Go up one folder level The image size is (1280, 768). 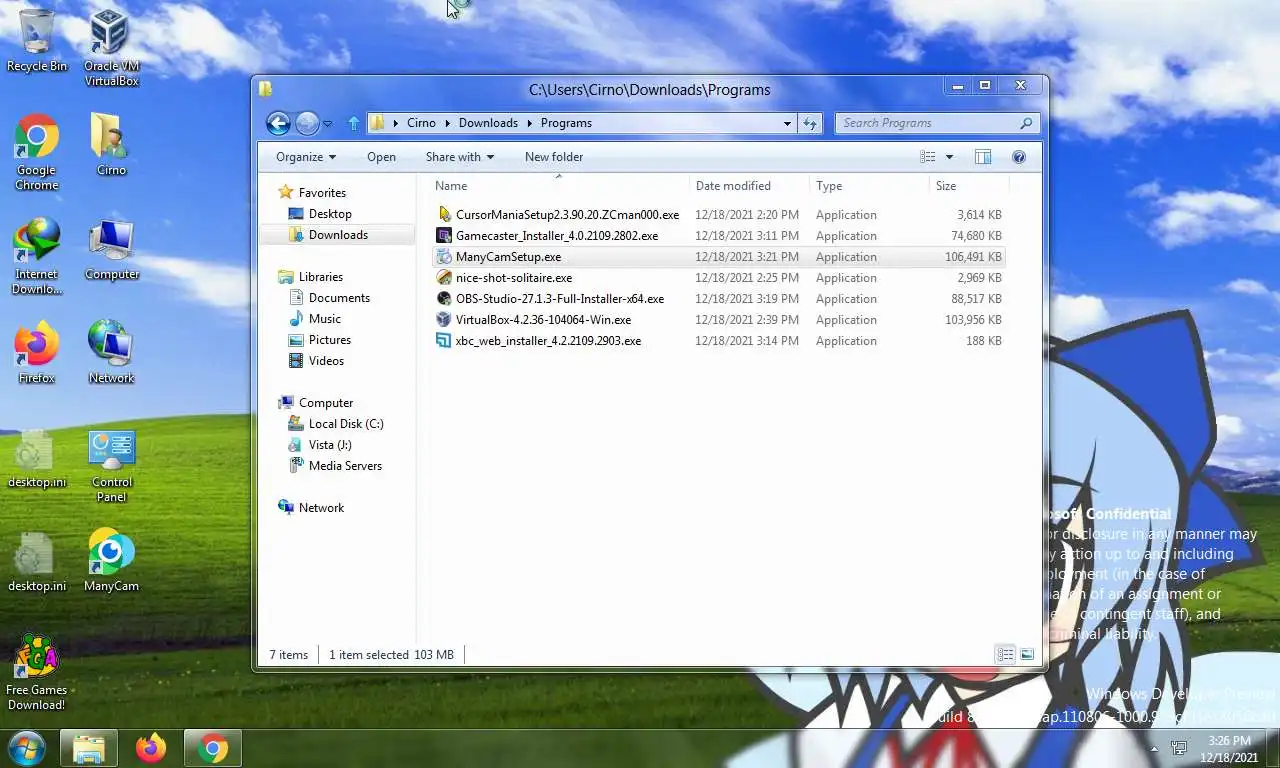pyautogui.click(x=353, y=123)
